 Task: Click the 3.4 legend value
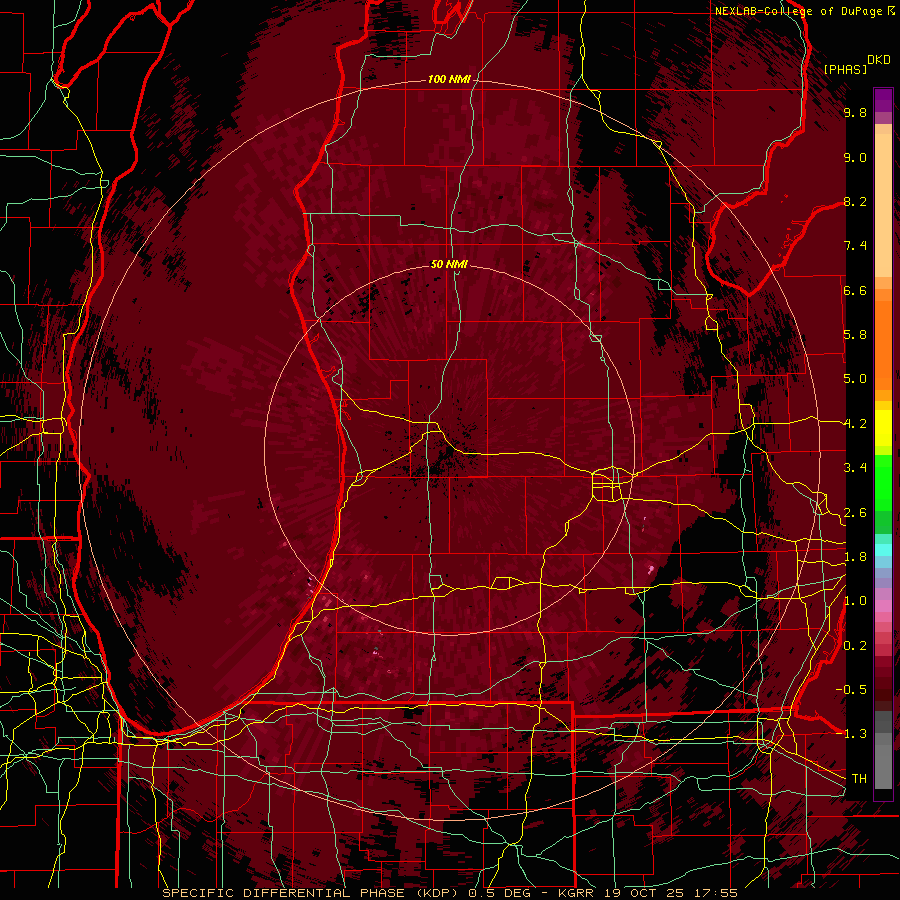tap(855, 468)
